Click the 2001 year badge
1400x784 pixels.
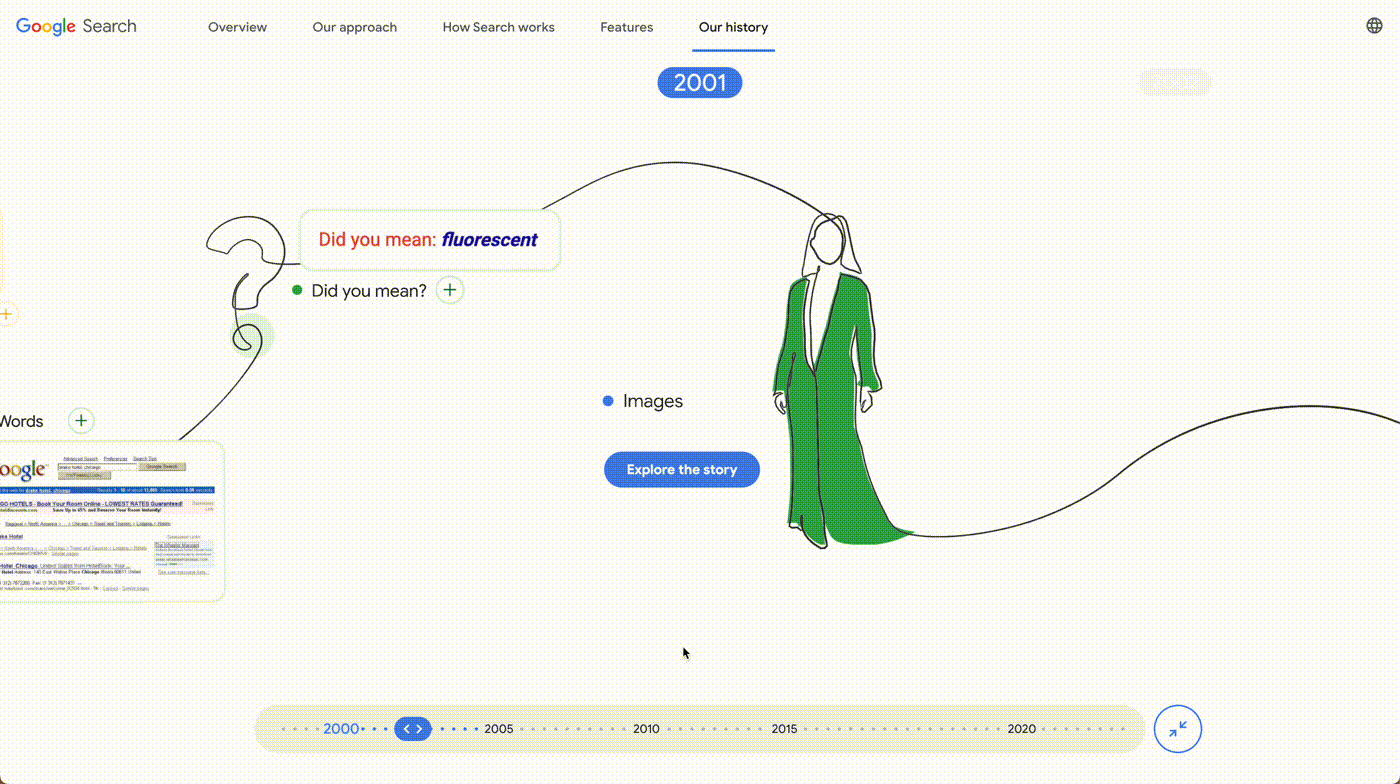pos(700,82)
